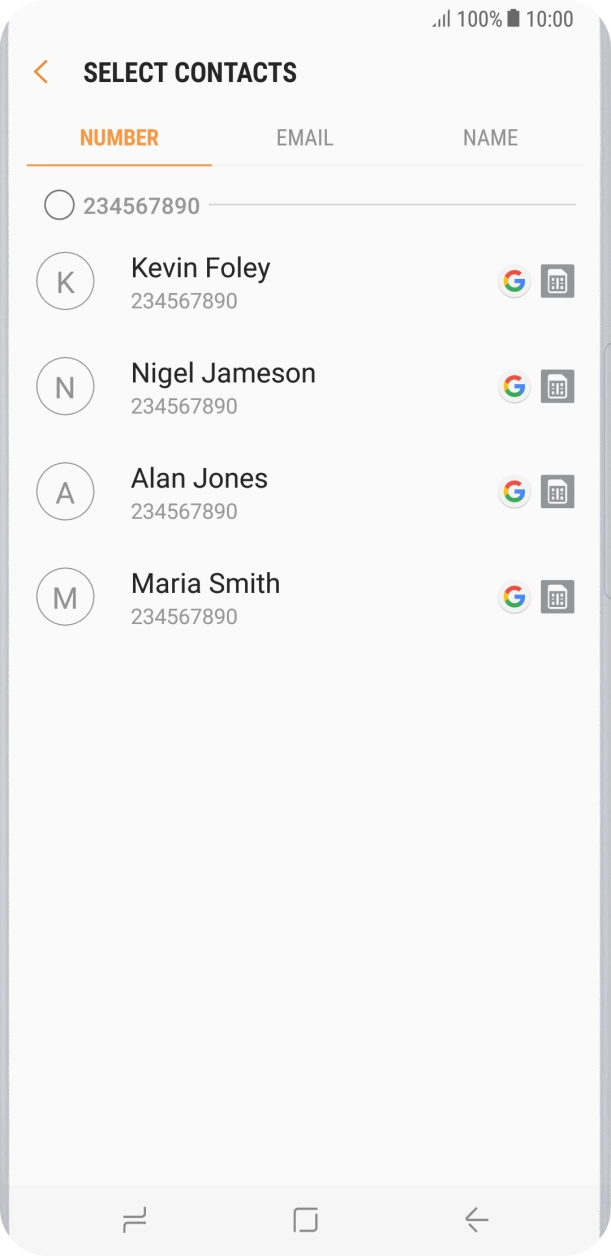Tap Google icon next to Alan Jones
The image size is (611, 1256).
(514, 492)
